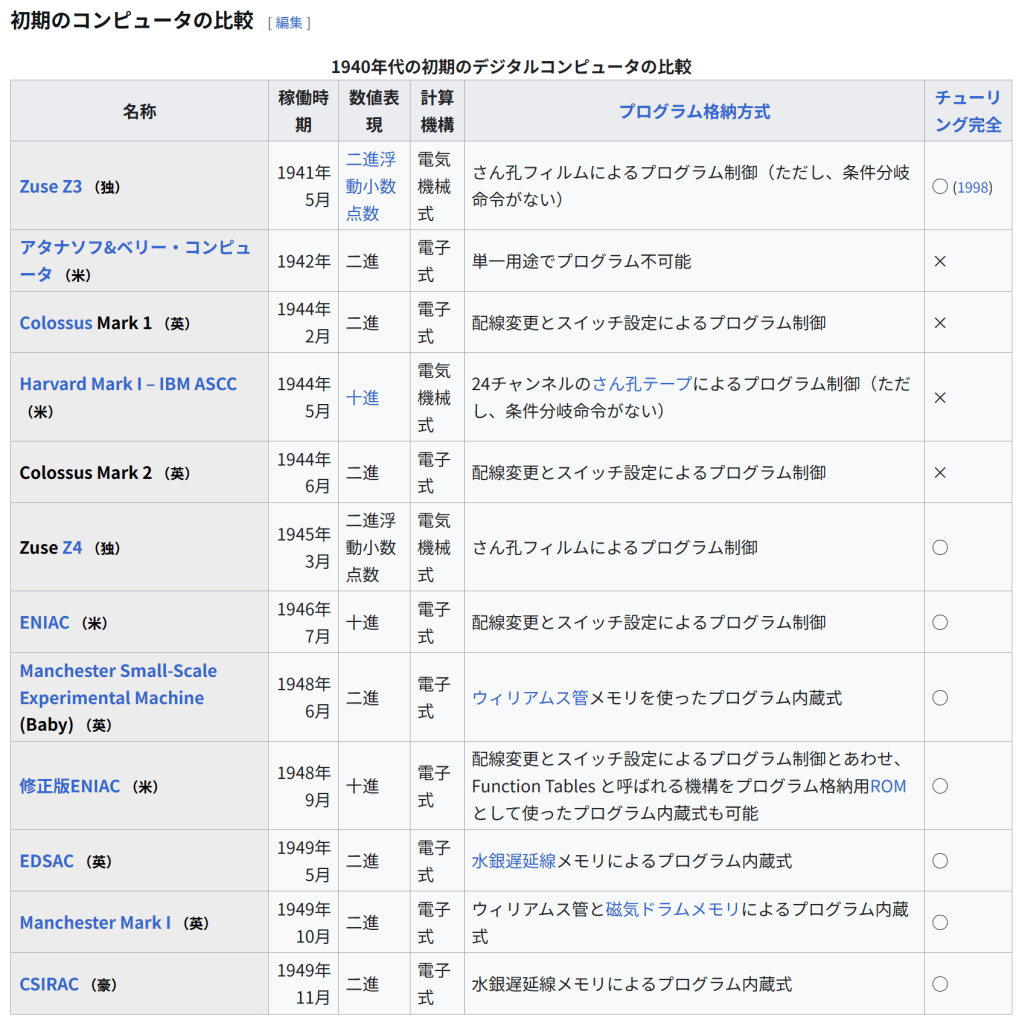
Task: Click the 編集 edit link beside heading
Action: pyautogui.click(x=289, y=22)
